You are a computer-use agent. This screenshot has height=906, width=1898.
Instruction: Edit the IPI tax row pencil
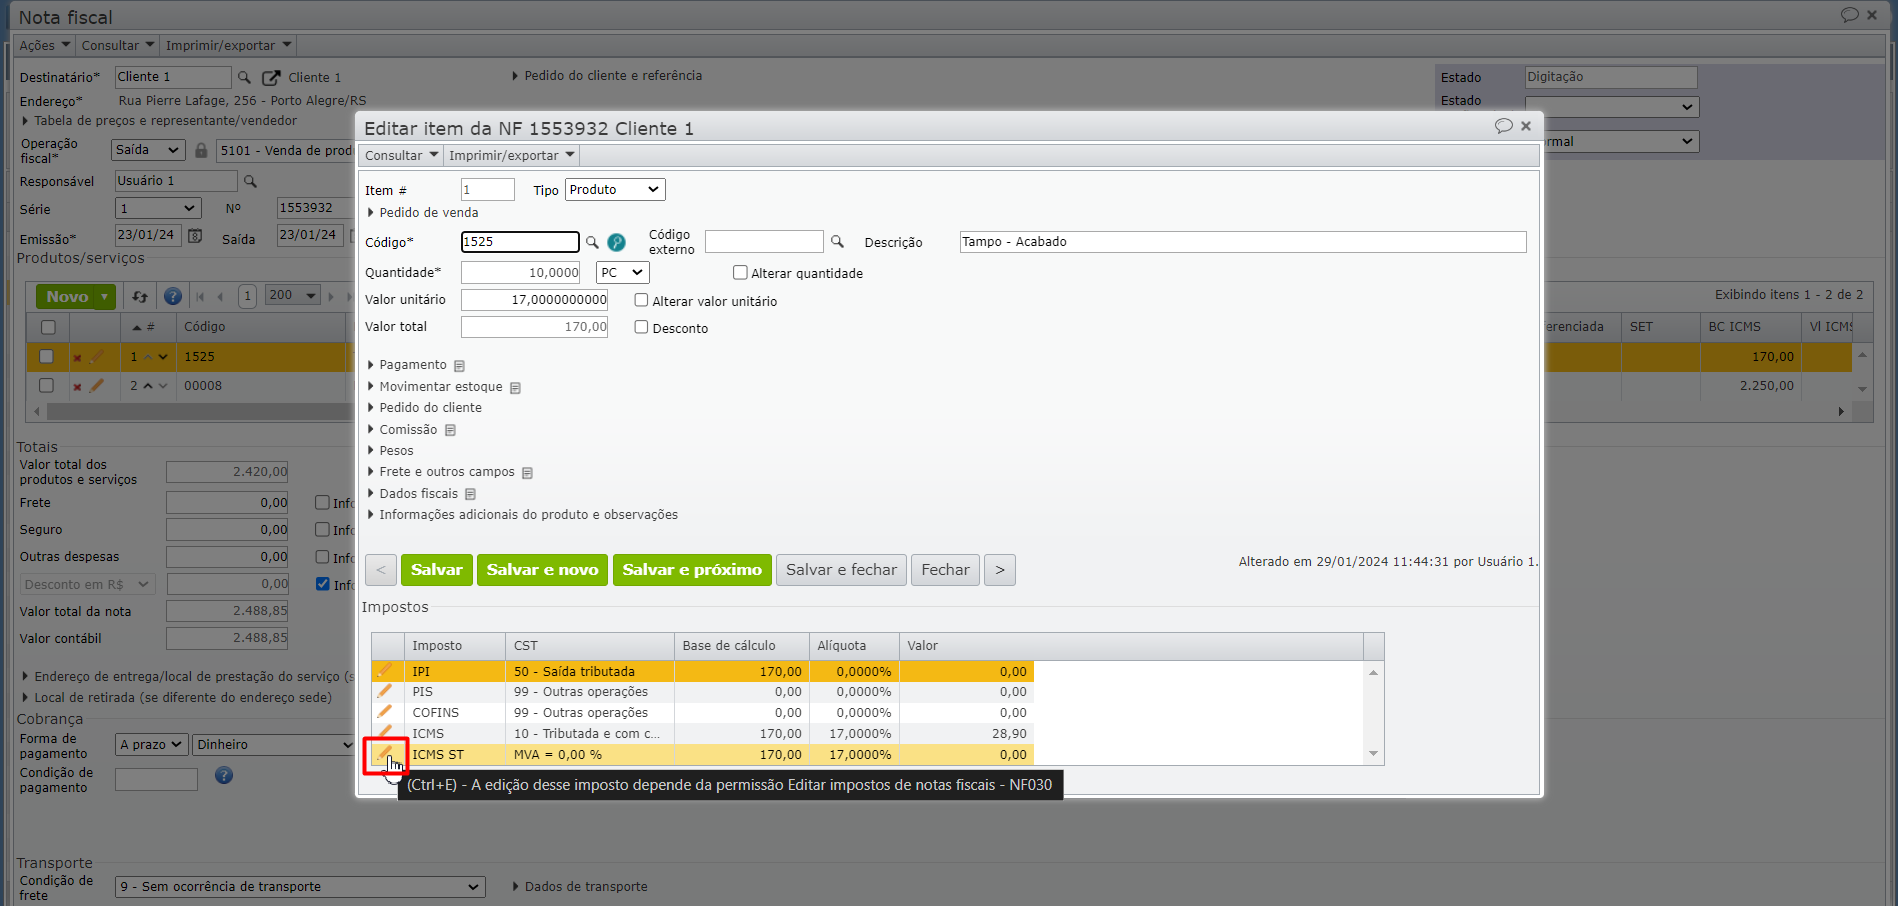pos(385,670)
